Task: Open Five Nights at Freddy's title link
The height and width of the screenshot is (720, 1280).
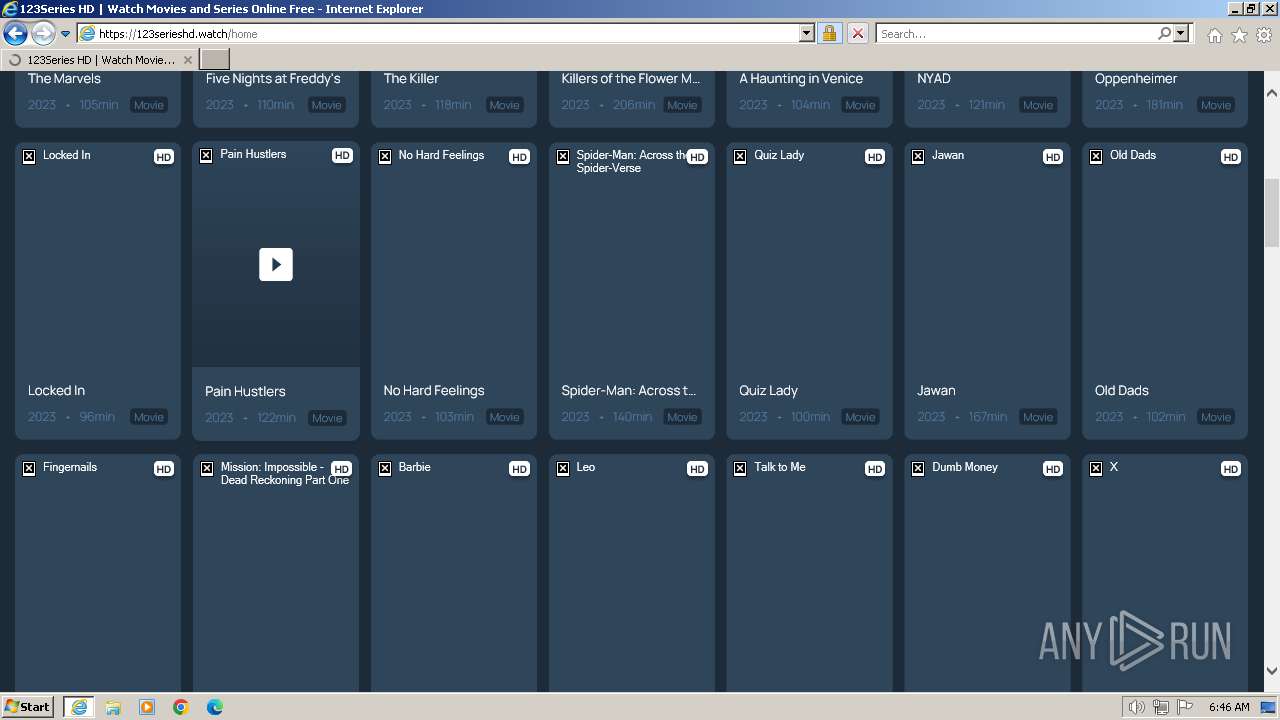Action: tap(273, 78)
